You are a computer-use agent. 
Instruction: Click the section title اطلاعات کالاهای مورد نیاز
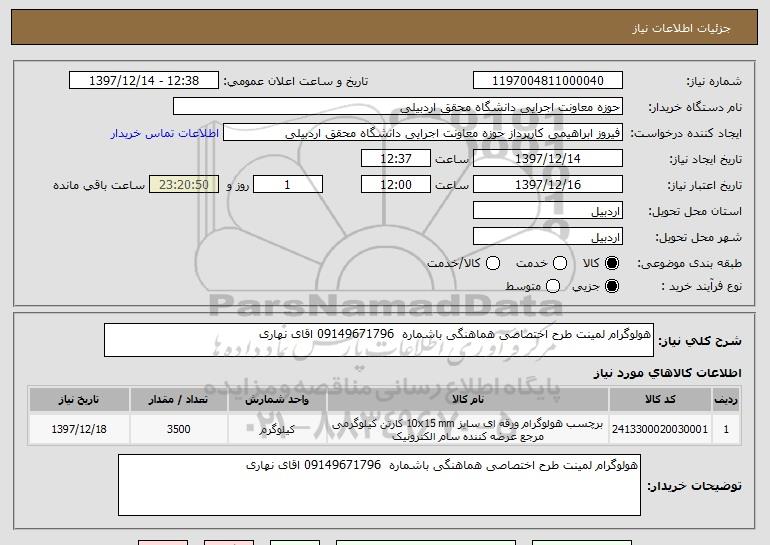[667, 373]
